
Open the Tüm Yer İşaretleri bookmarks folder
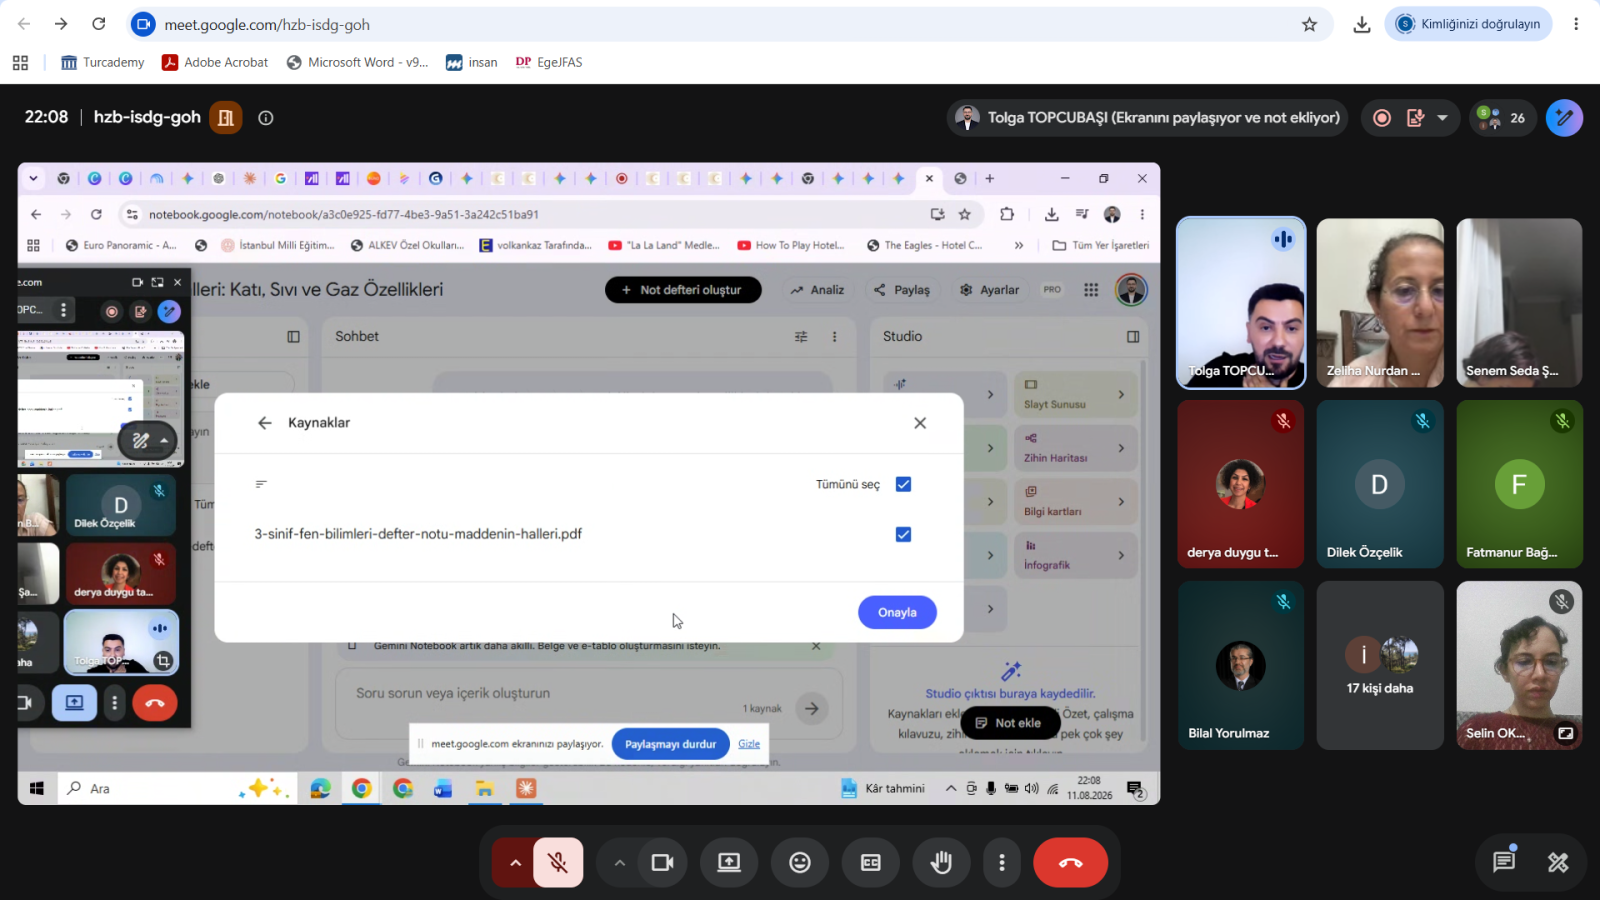tap(1101, 245)
